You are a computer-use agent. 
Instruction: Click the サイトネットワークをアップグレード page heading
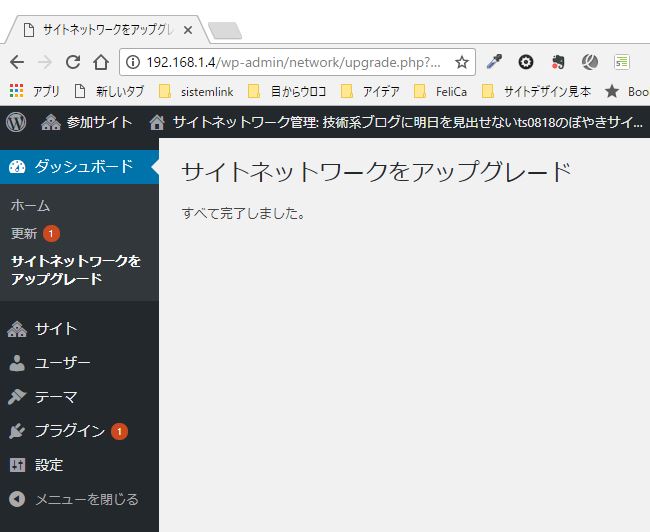376,172
